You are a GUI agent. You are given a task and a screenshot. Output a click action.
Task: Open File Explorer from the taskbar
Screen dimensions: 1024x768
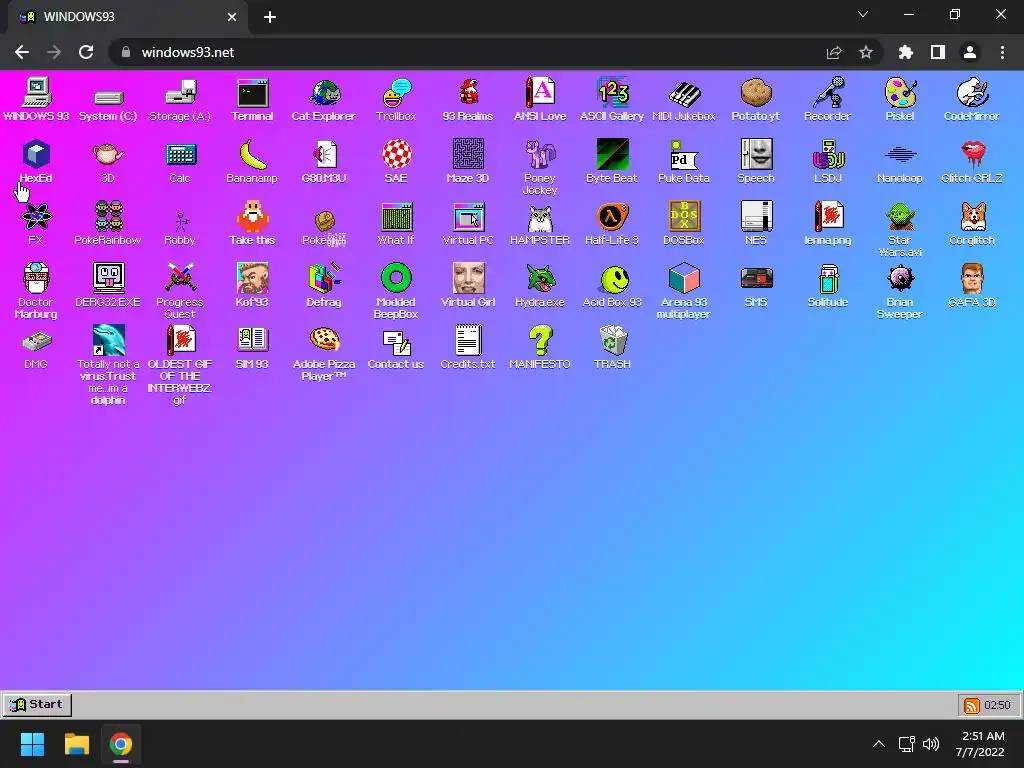(76, 744)
